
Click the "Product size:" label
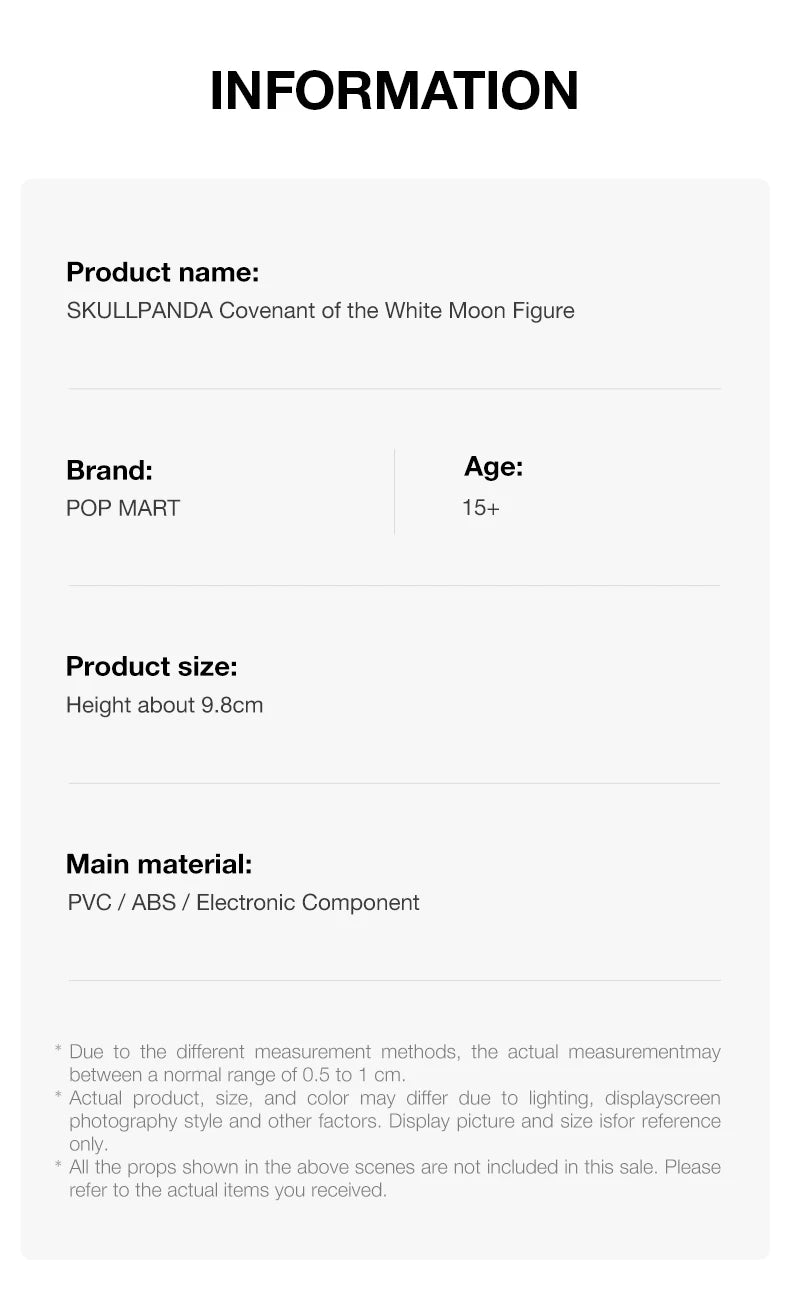pyautogui.click(x=151, y=666)
